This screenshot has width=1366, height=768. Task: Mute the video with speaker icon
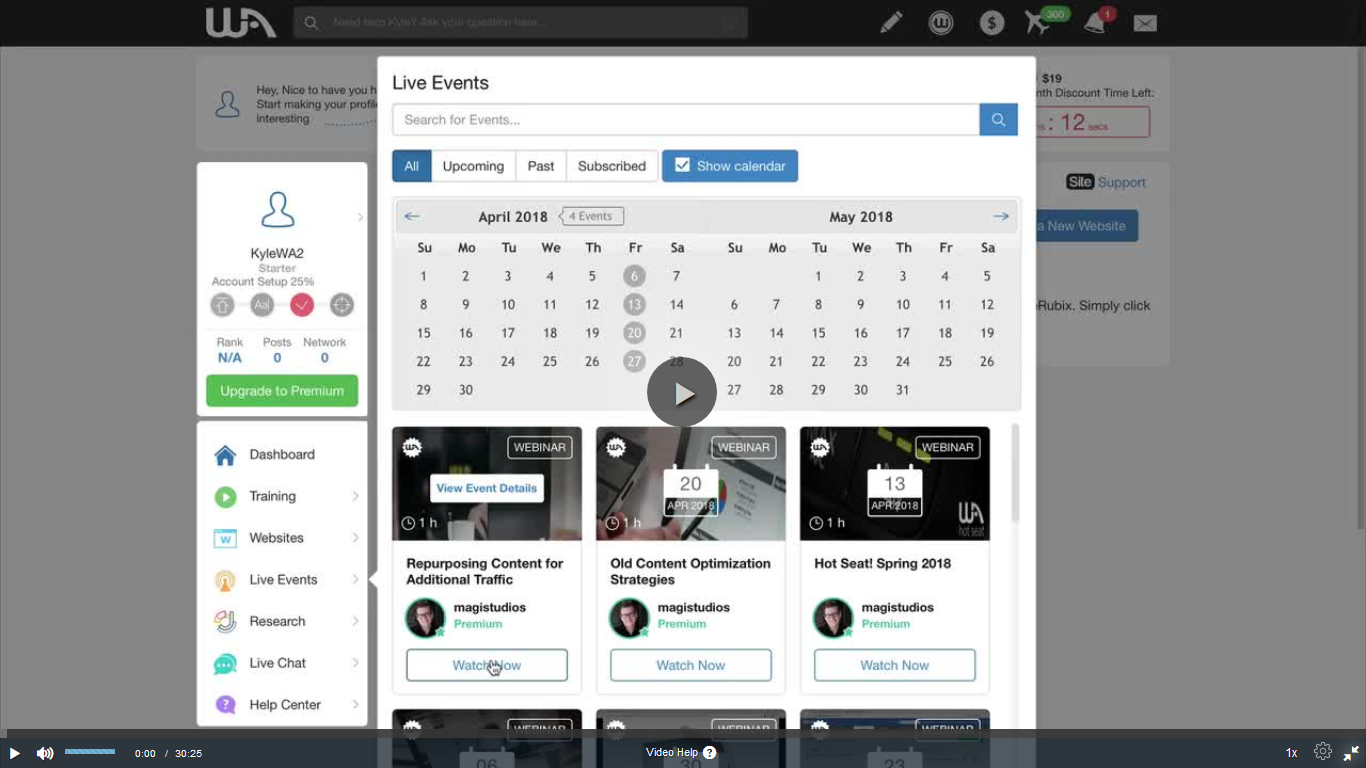[x=45, y=753]
